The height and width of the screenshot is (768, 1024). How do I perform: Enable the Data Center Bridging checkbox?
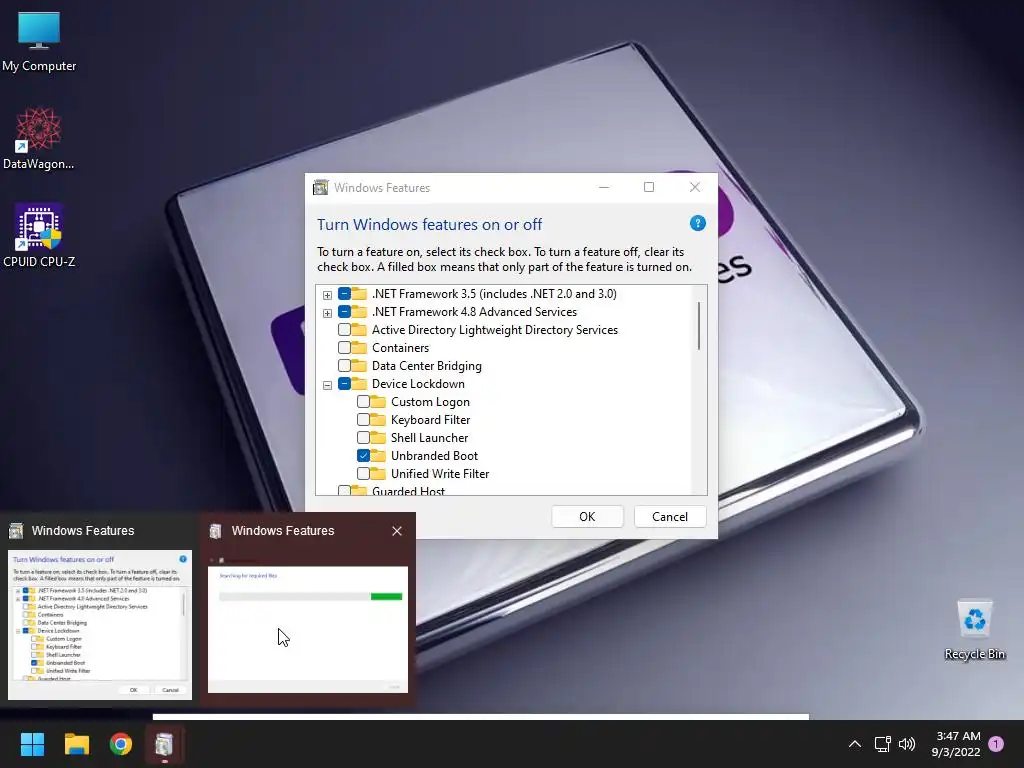pyautogui.click(x=344, y=366)
